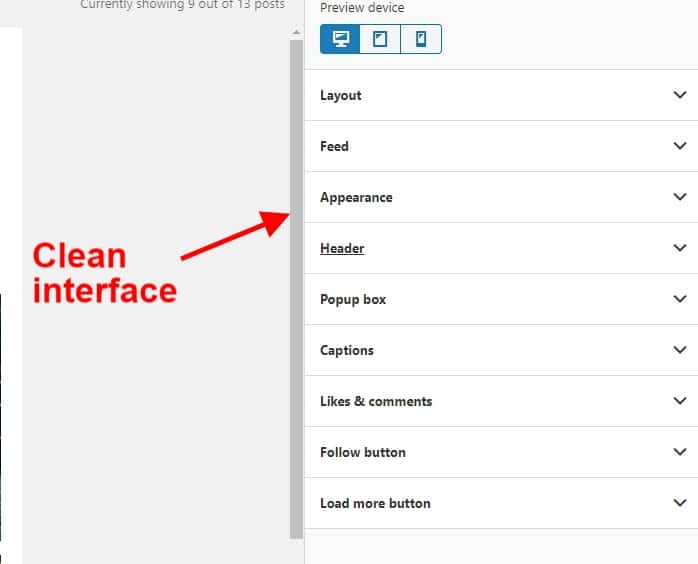
Task: Open the Header settings label
Action: [x=342, y=248]
